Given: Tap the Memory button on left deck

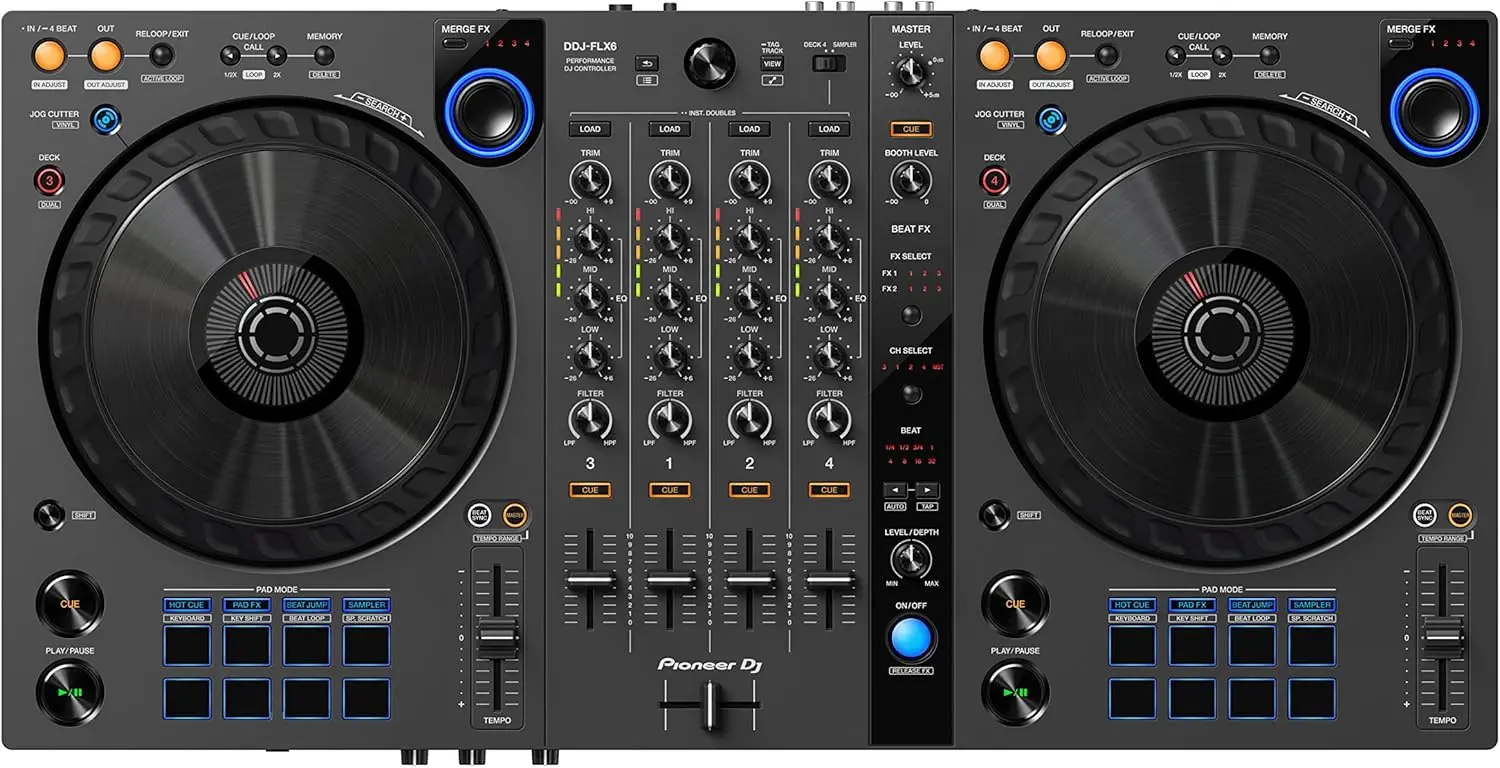Looking at the screenshot, I should [323, 56].
